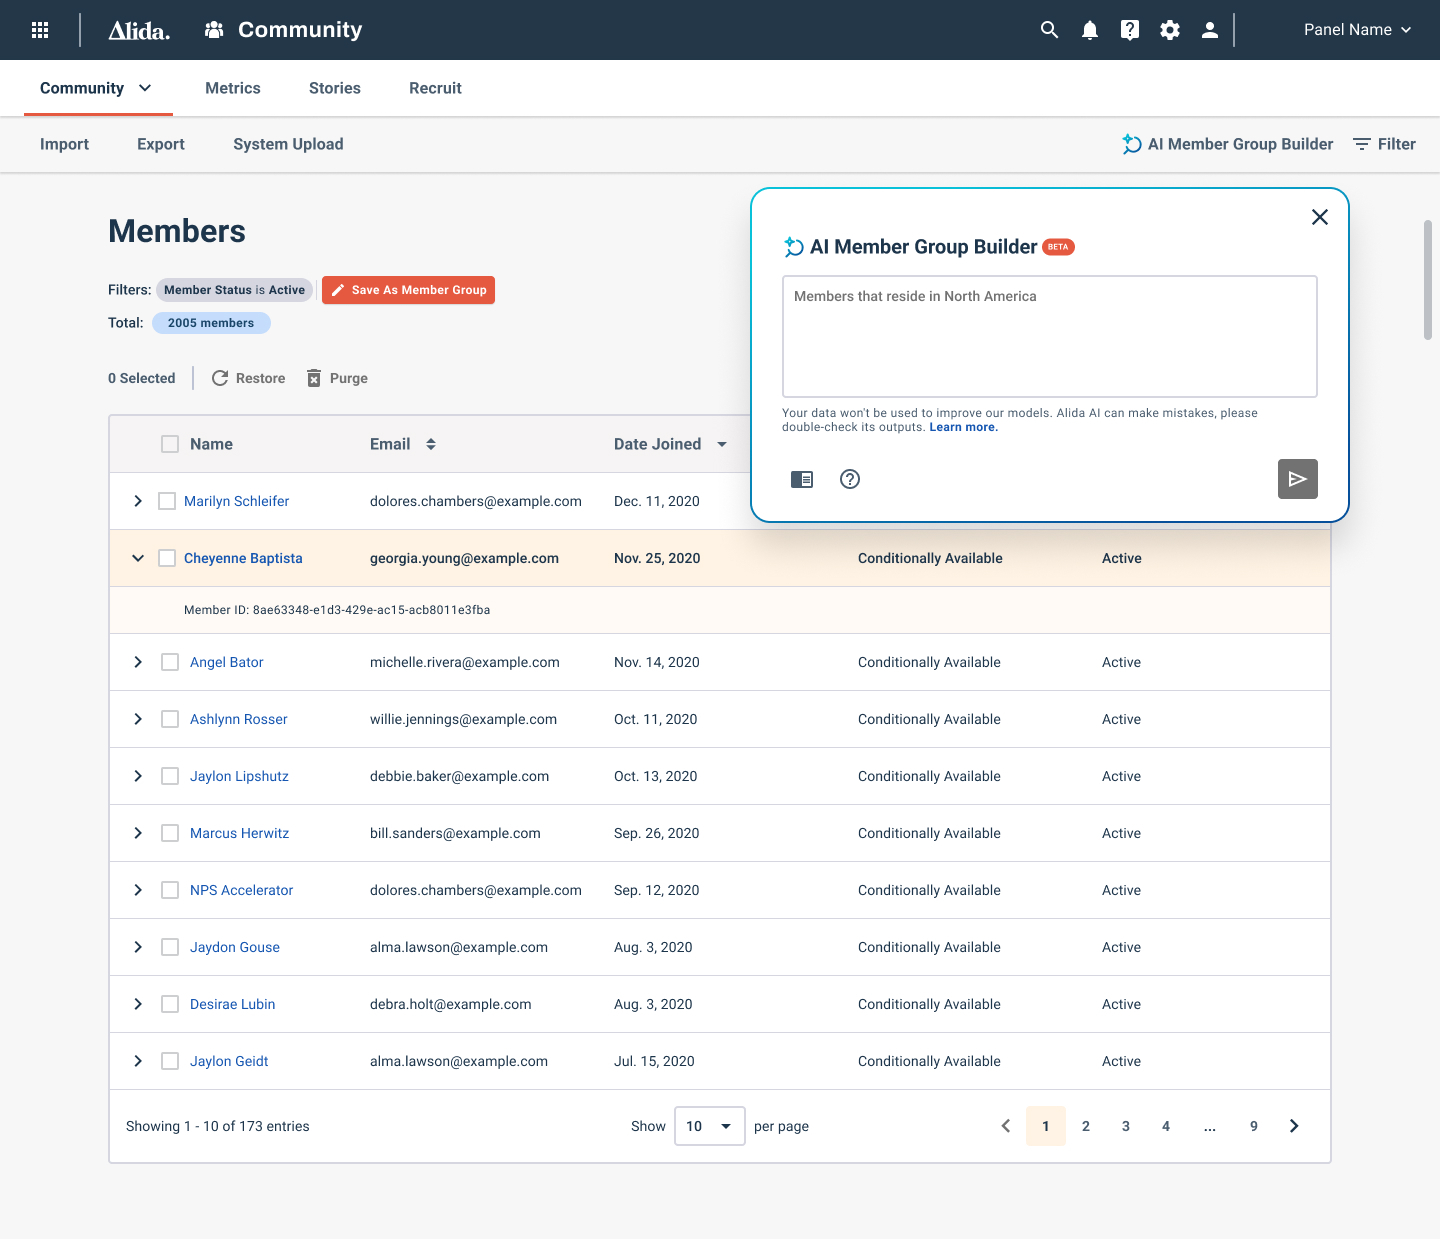Select Jaylon Lipshutz's checkbox
This screenshot has width=1440, height=1239.
pos(169,776)
